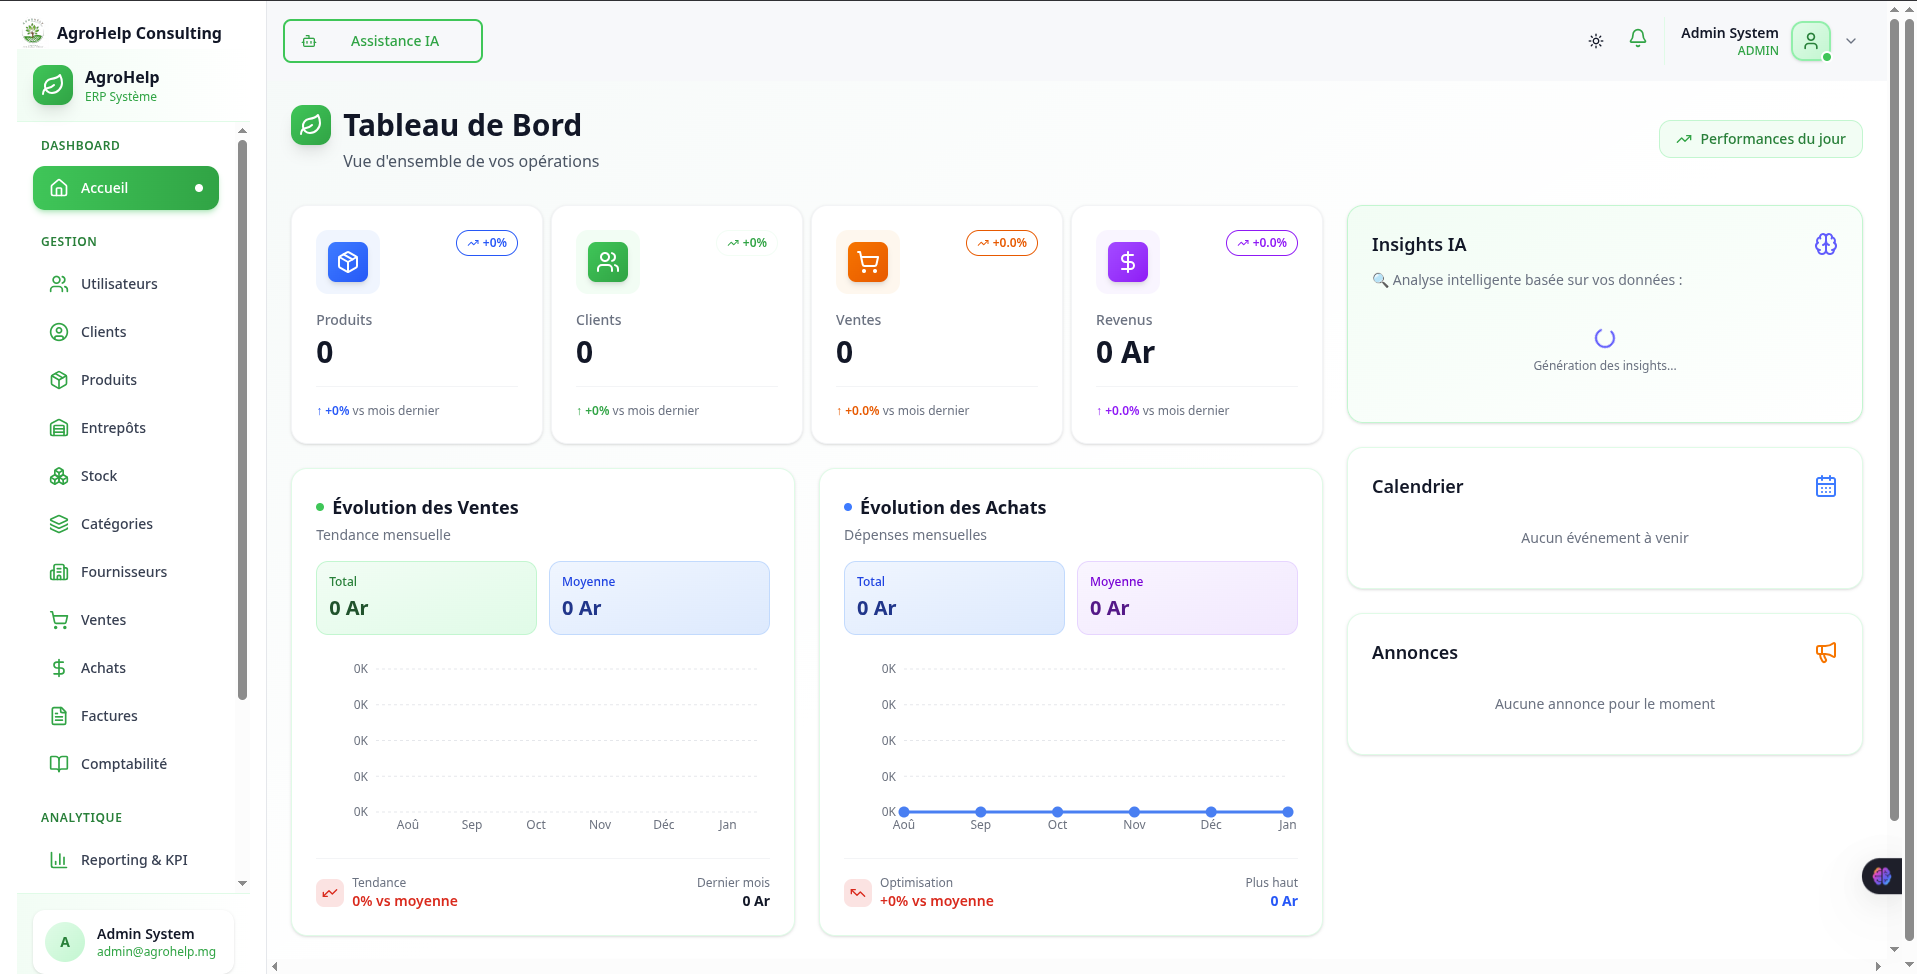
Task: Select the Entrepôts warehouse icon
Action: pos(60,427)
